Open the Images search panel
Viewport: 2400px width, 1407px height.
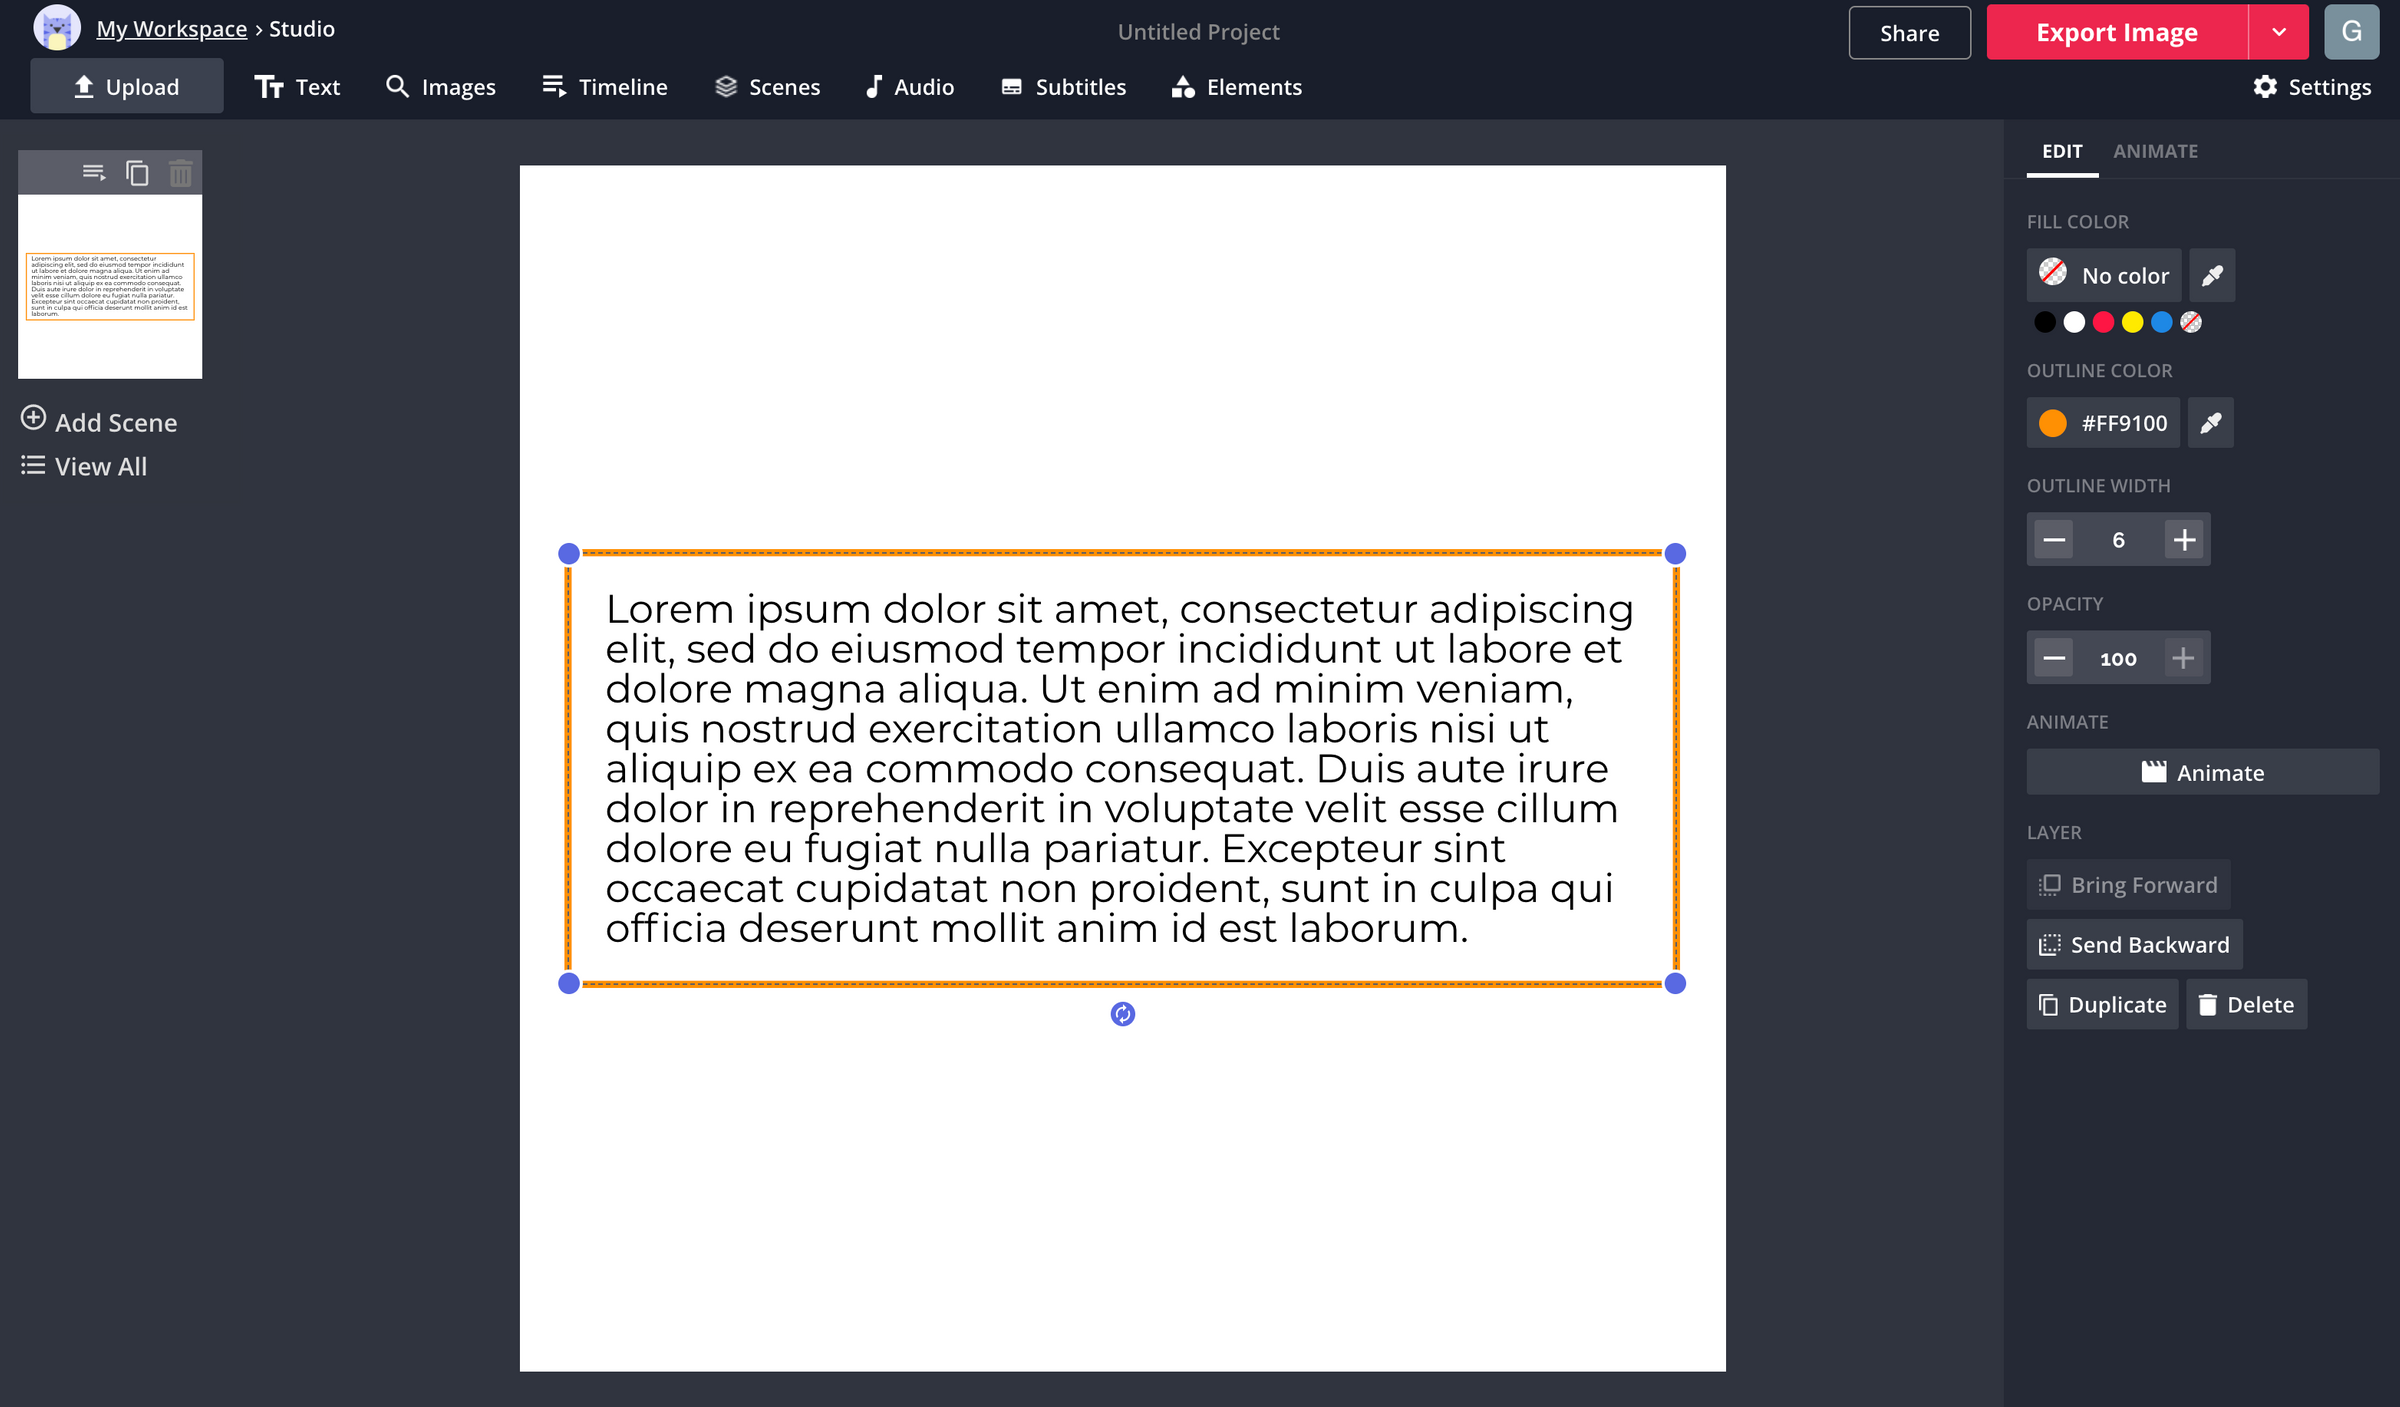tap(441, 87)
